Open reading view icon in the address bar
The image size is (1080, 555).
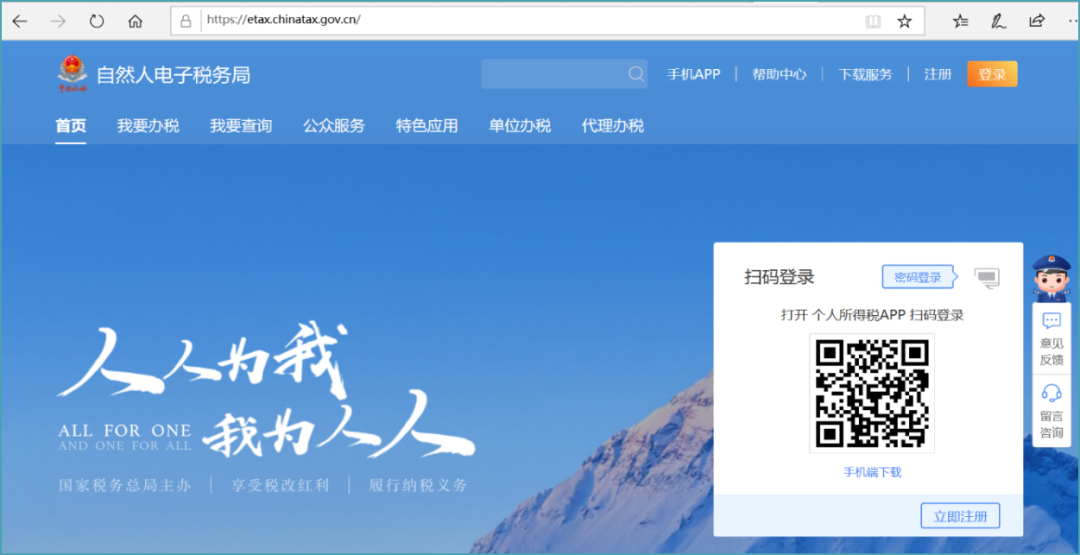(x=873, y=21)
